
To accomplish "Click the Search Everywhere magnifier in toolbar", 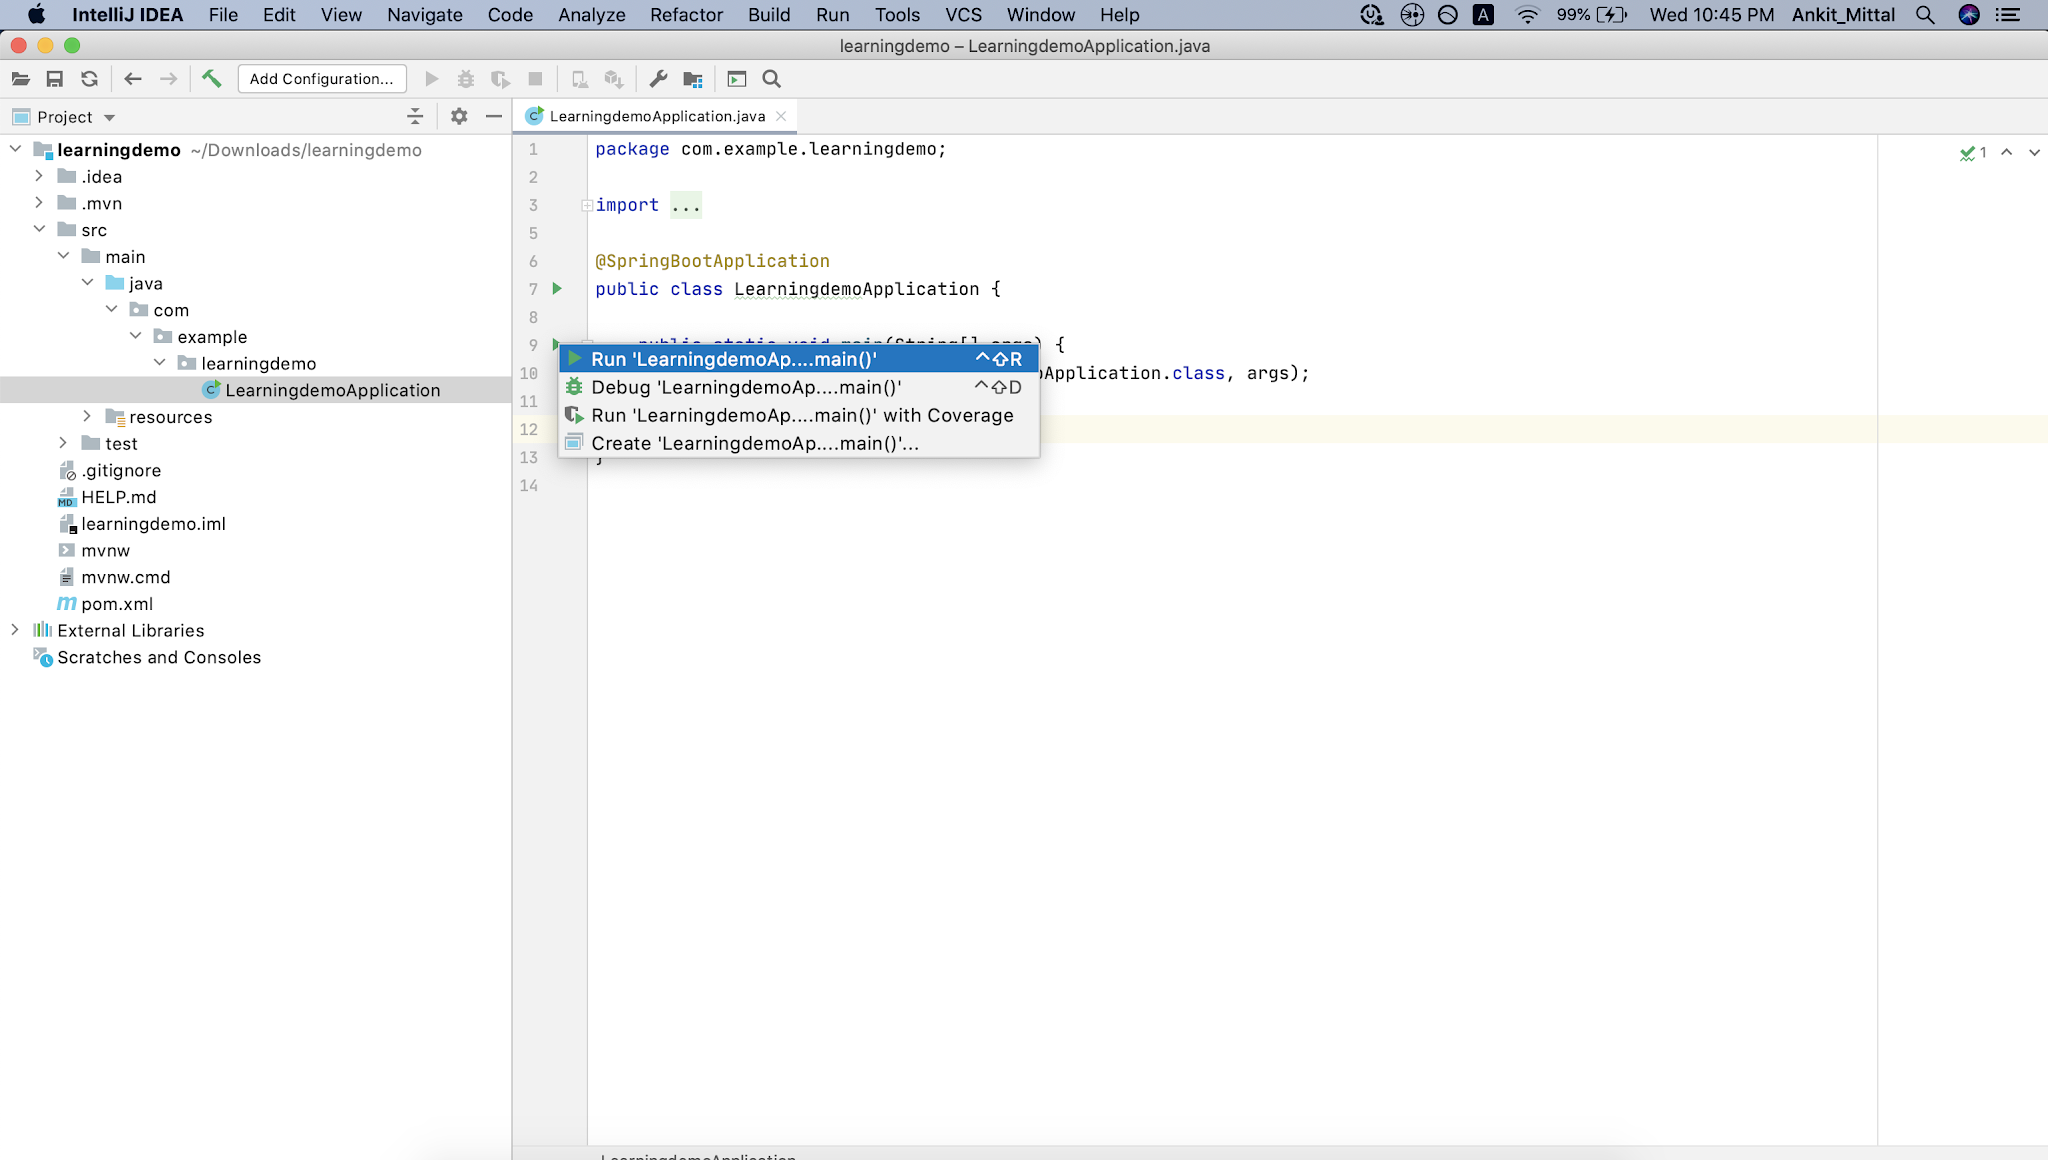I will (x=771, y=79).
